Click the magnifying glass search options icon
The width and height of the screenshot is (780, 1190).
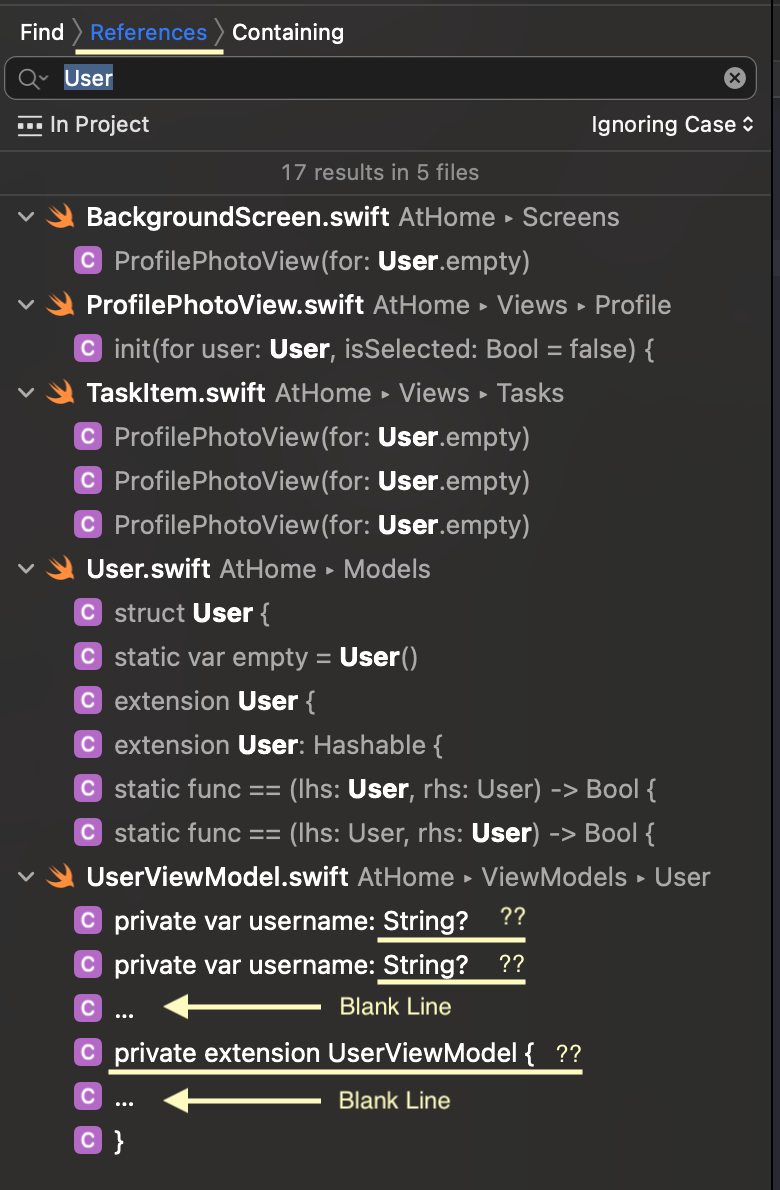click(x=32, y=78)
